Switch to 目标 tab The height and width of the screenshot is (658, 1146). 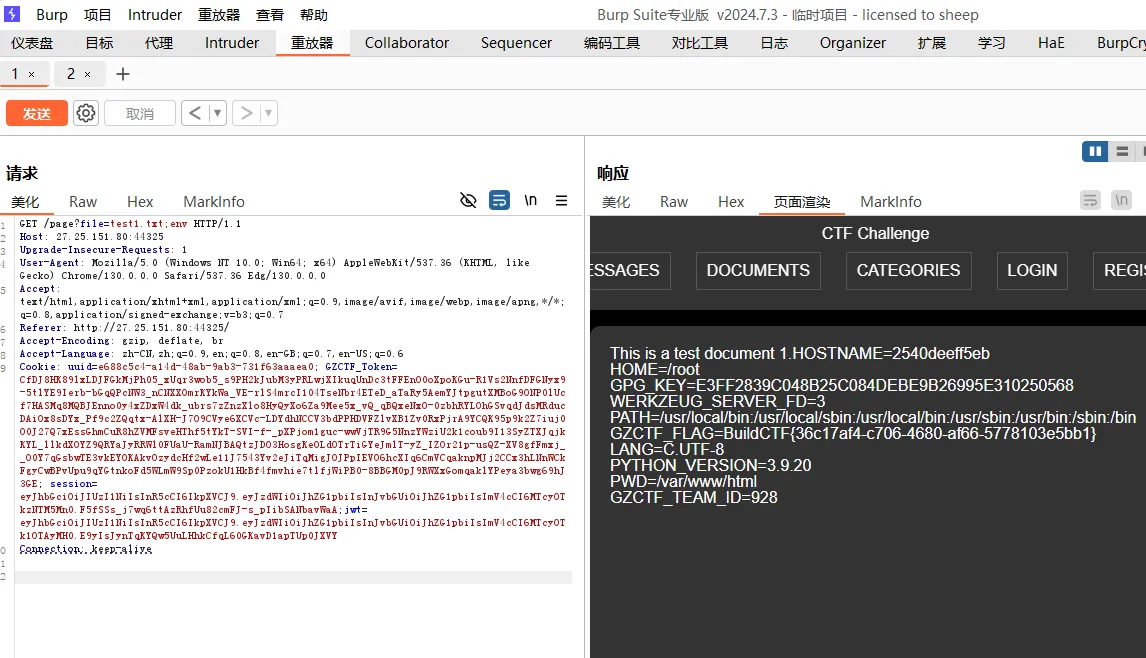click(x=99, y=43)
